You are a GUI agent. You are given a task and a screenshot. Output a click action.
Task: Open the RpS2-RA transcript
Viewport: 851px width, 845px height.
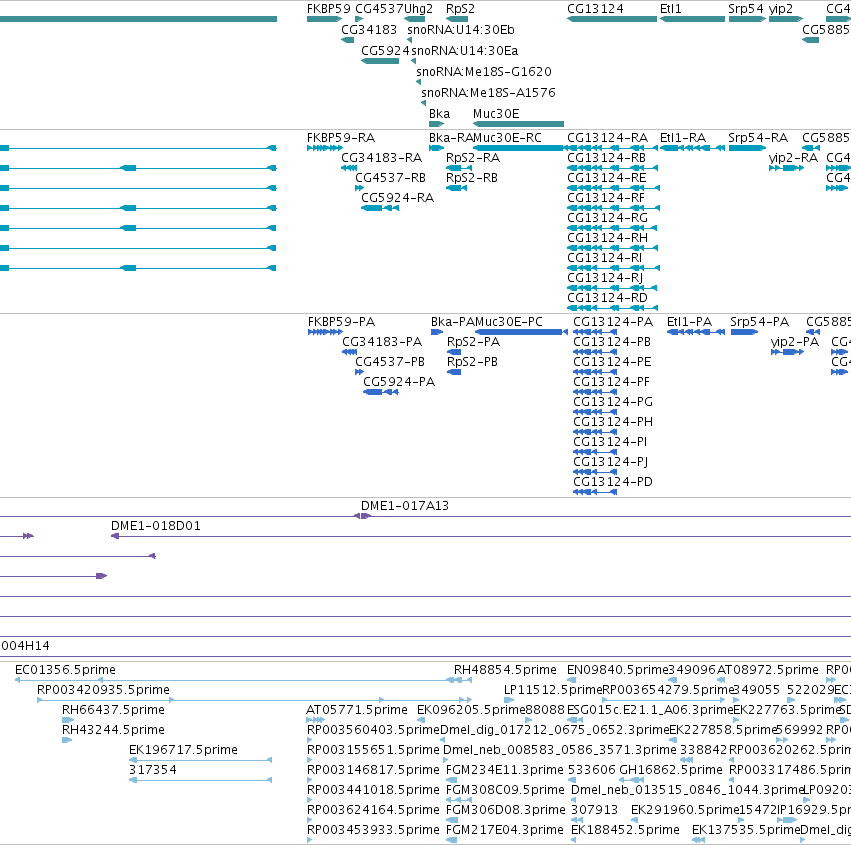(459, 168)
